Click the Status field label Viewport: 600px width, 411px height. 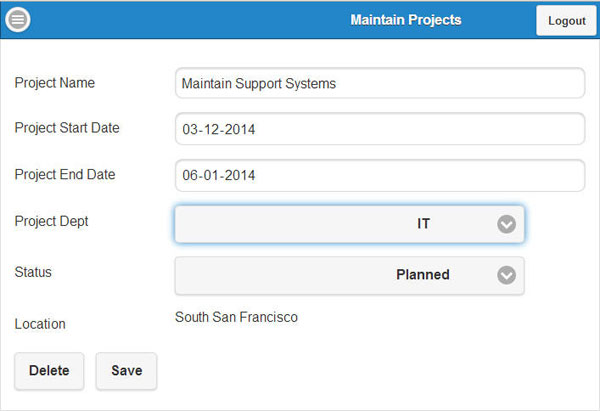click(33, 272)
